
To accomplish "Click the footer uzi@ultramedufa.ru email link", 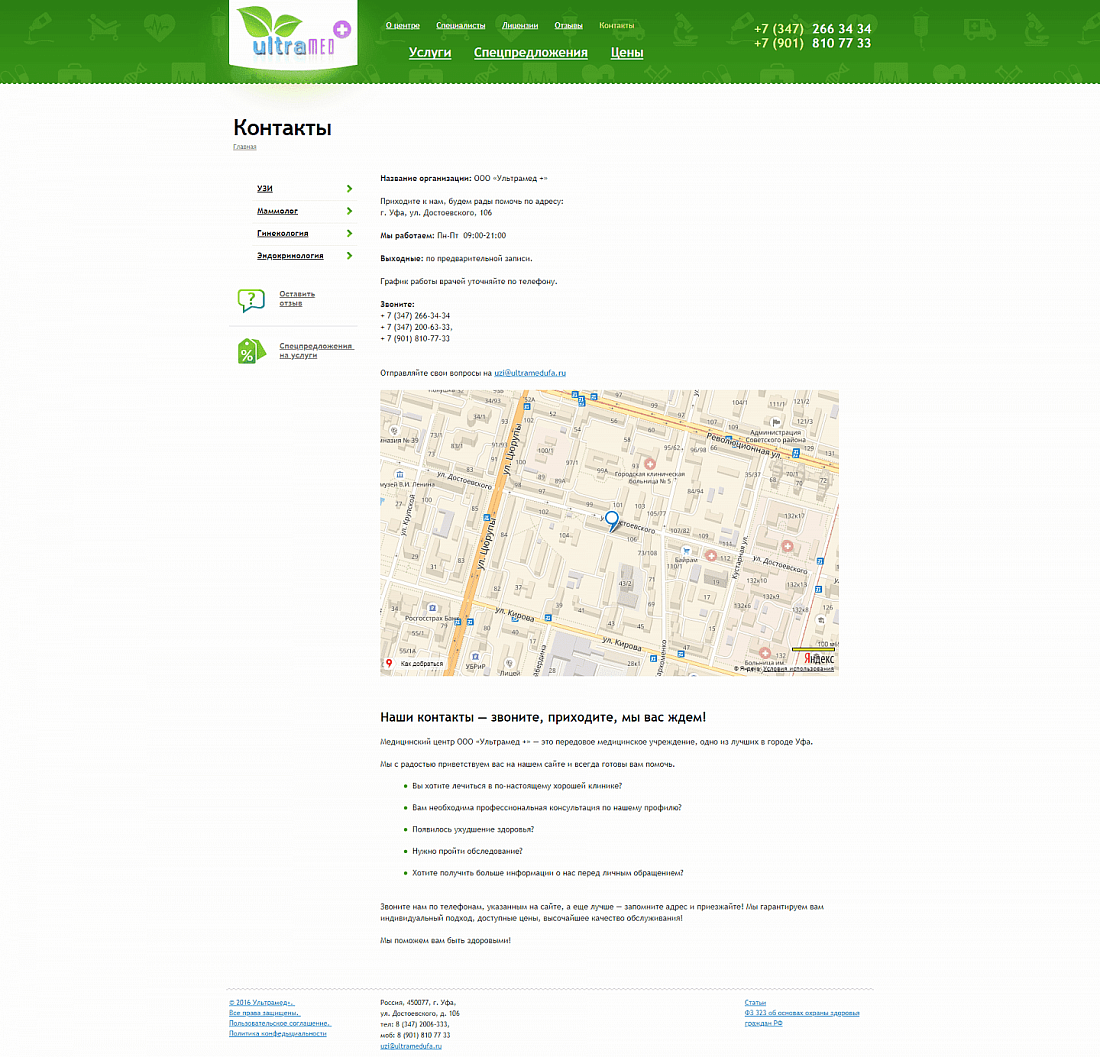I will tap(411, 1046).
